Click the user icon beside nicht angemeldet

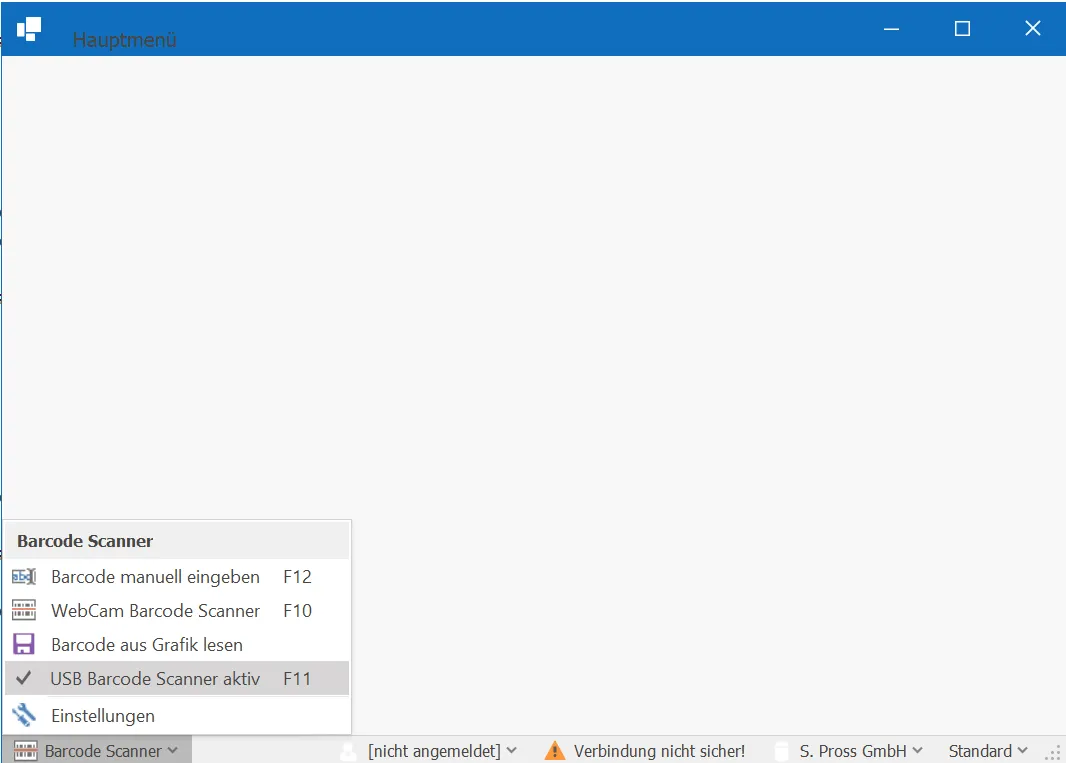348,751
